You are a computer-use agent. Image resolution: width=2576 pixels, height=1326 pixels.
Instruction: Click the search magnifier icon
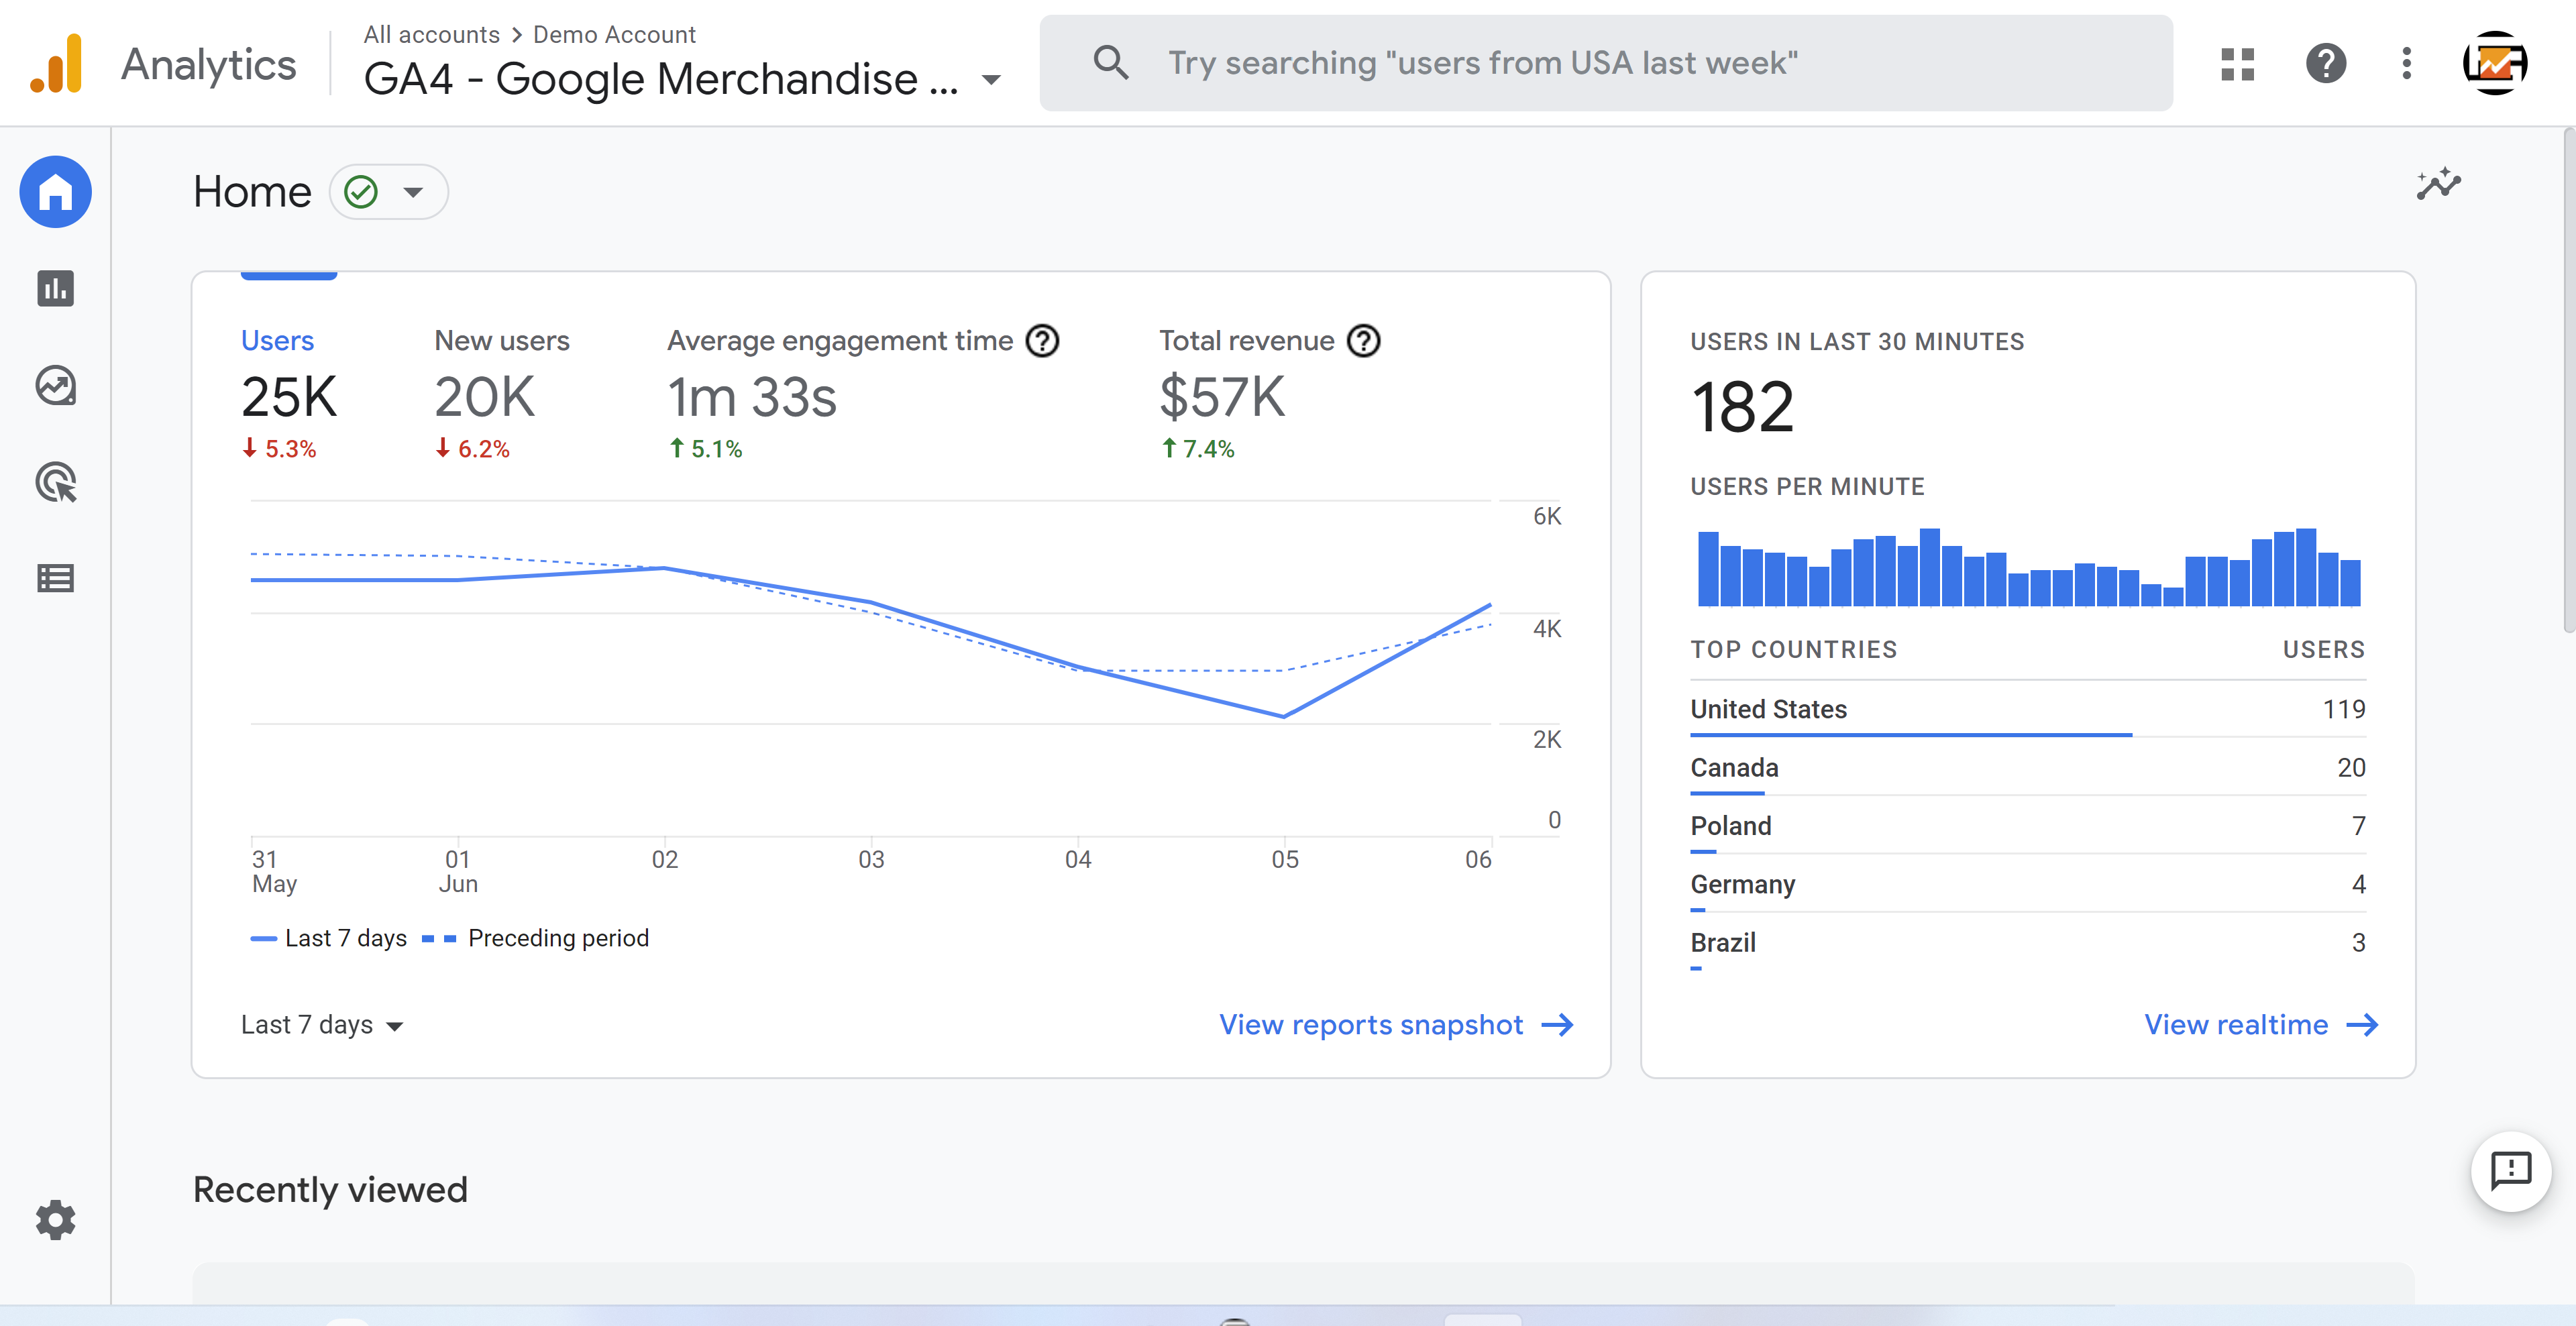(1111, 63)
